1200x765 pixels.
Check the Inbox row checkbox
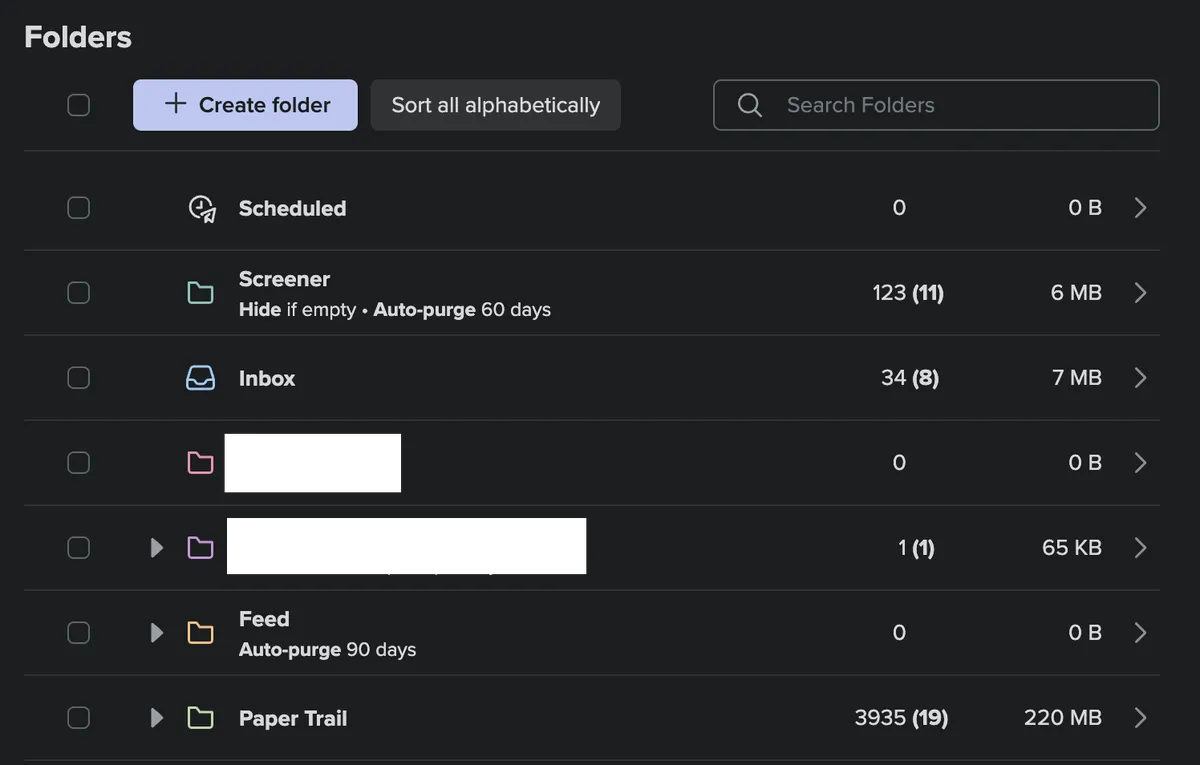78,377
